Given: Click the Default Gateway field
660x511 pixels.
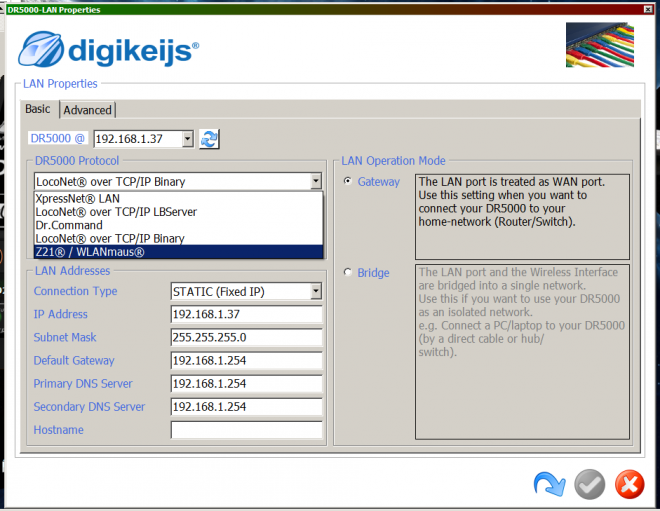Looking at the screenshot, I should coord(246,361).
